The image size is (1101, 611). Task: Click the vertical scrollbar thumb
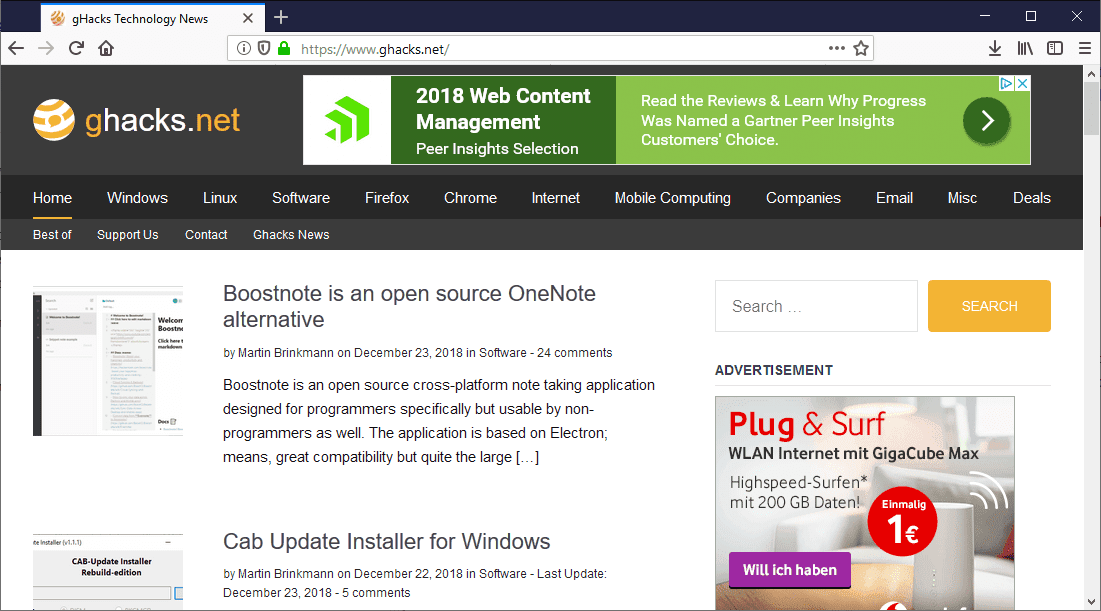(x=1091, y=108)
